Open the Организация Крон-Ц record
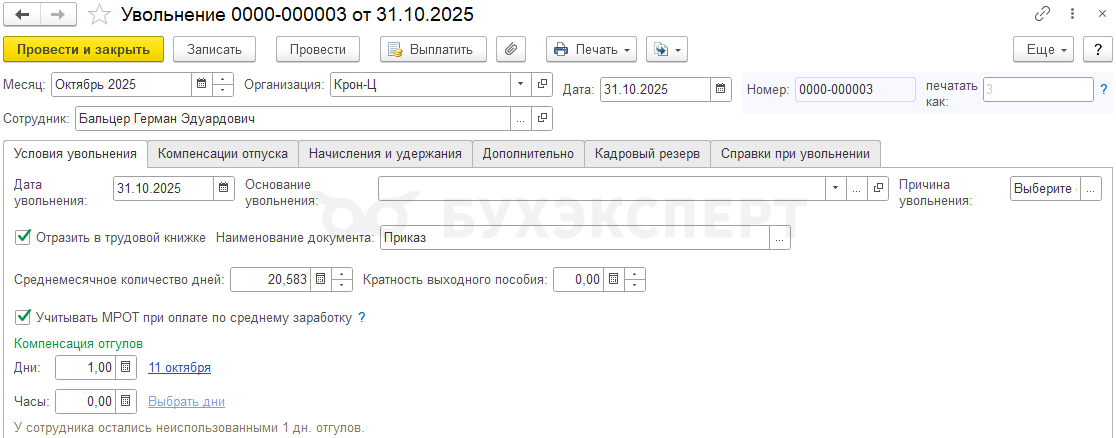 click(542, 84)
